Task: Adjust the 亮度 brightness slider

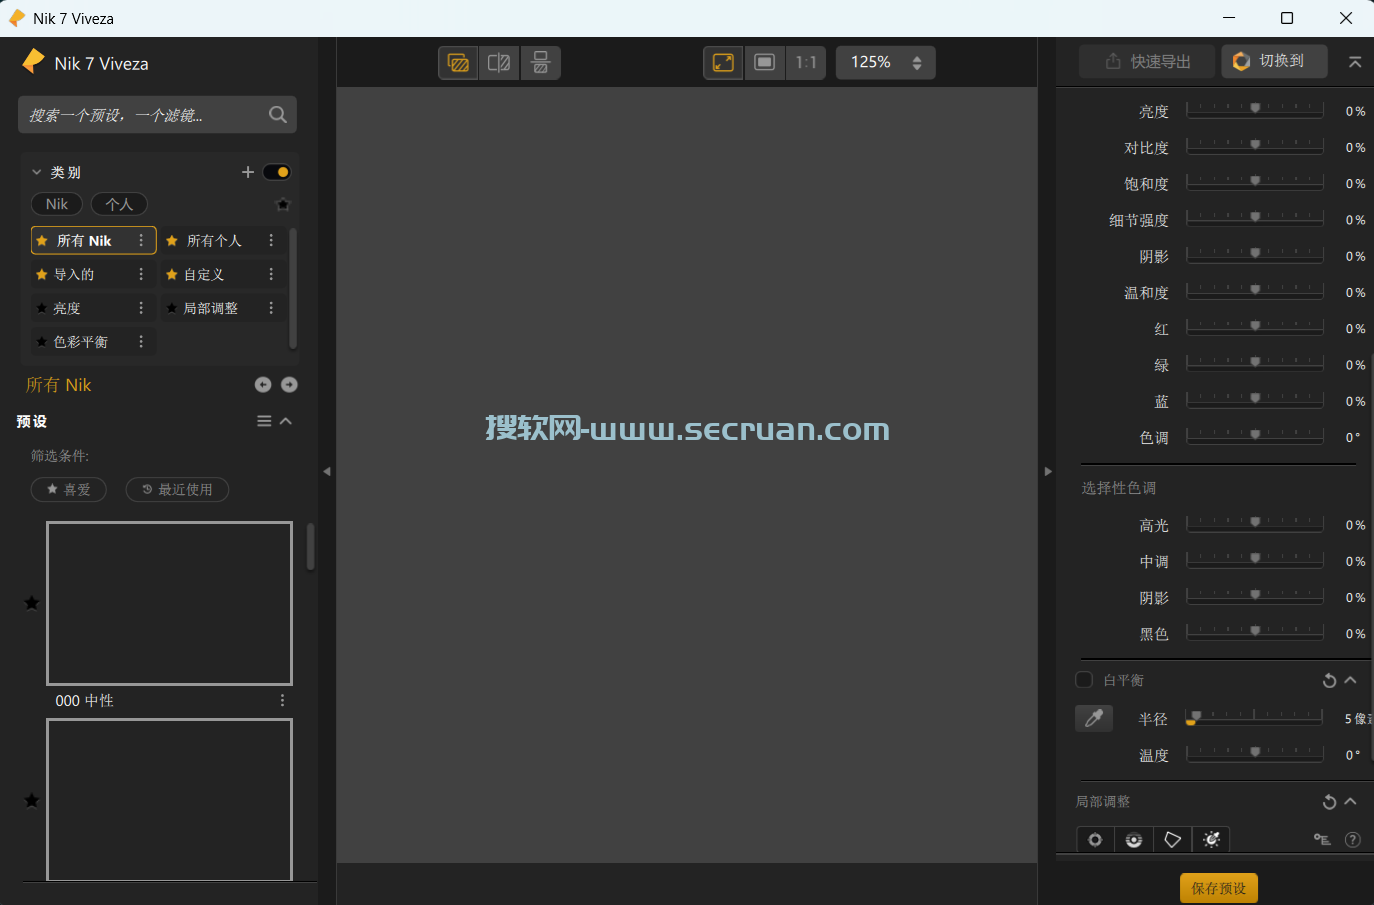Action: (1255, 110)
